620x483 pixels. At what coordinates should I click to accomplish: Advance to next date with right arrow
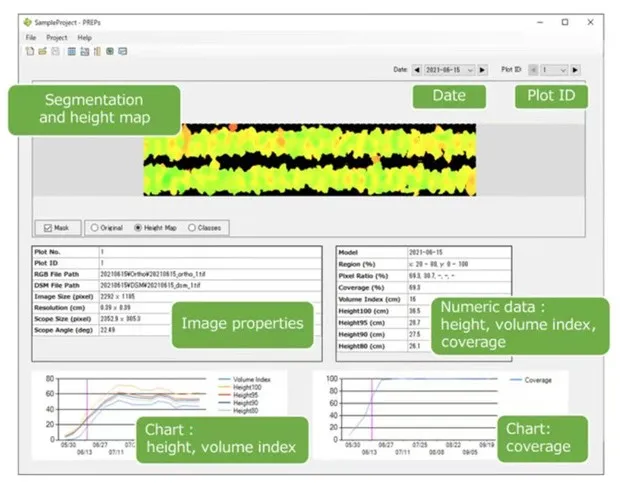(482, 70)
